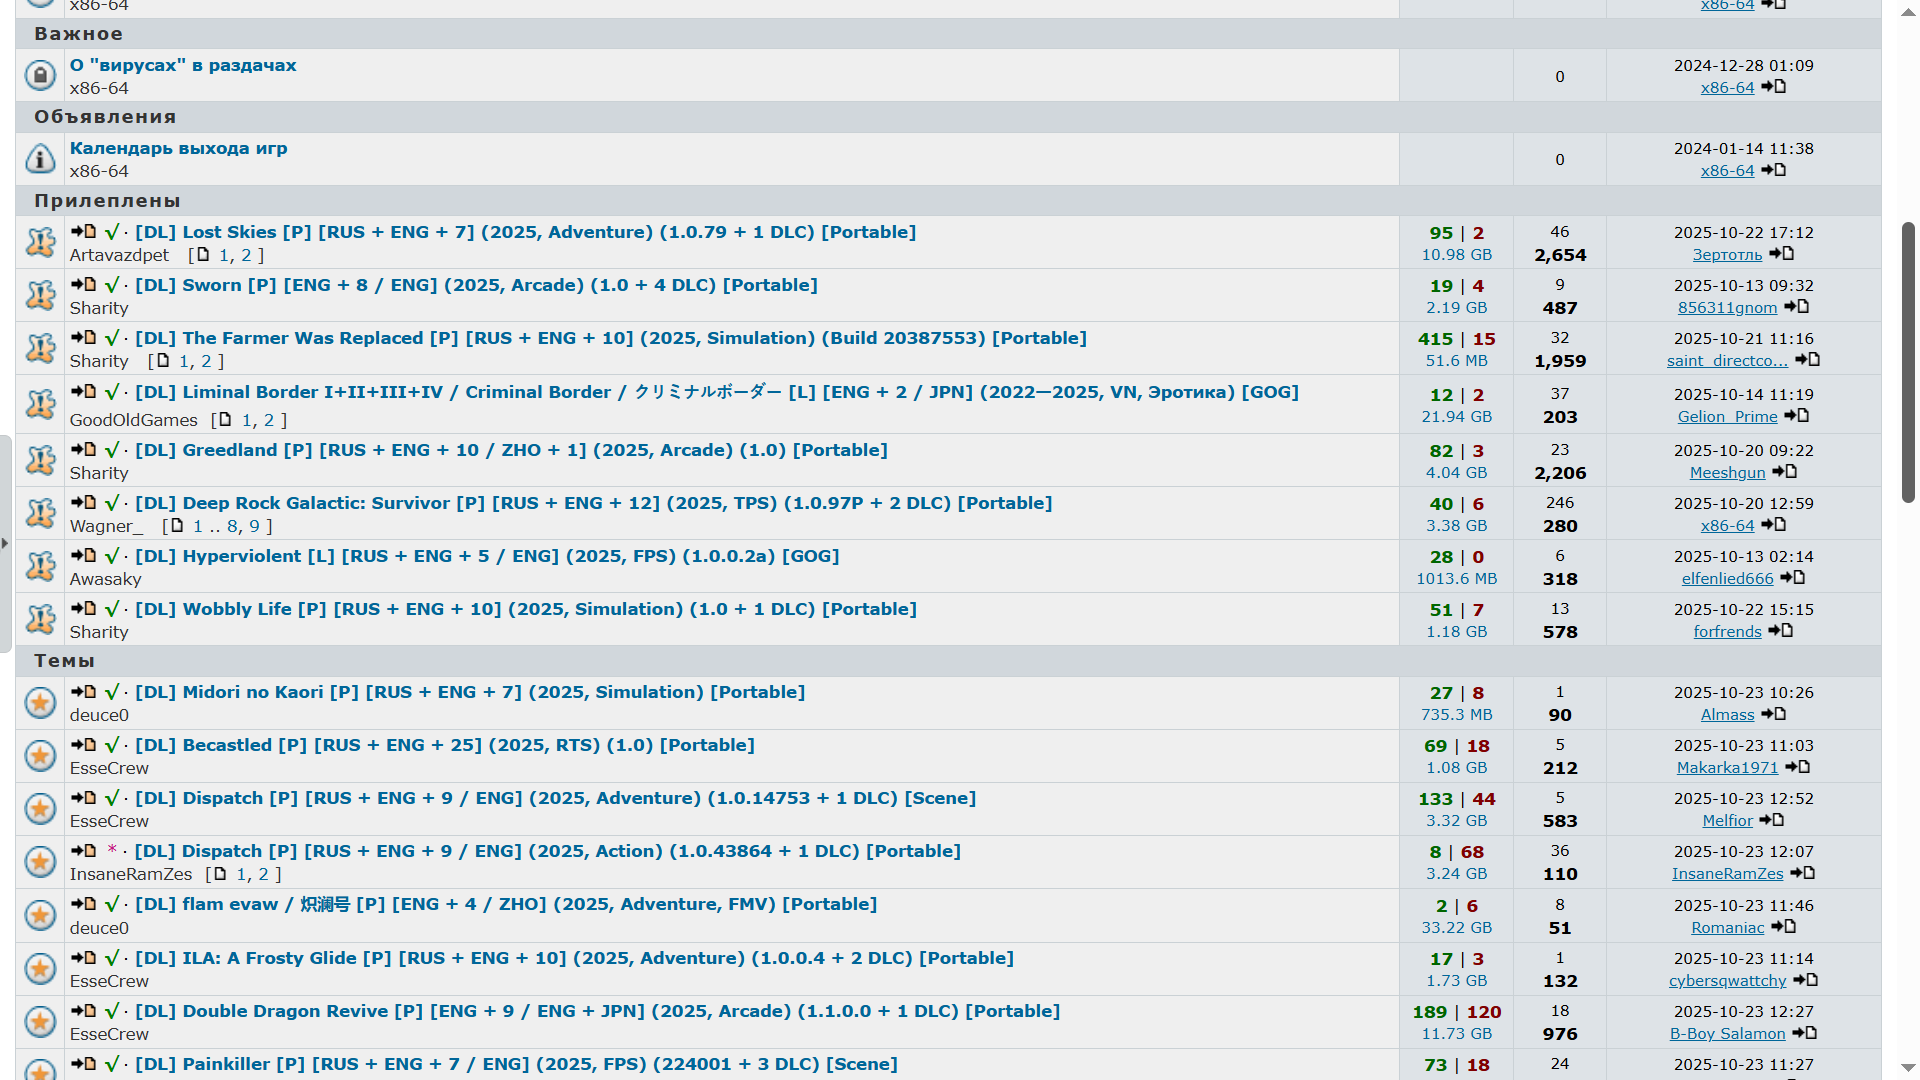Click sticky icon beside Wobbly Life topic
The height and width of the screenshot is (1080, 1920).
tap(40, 619)
